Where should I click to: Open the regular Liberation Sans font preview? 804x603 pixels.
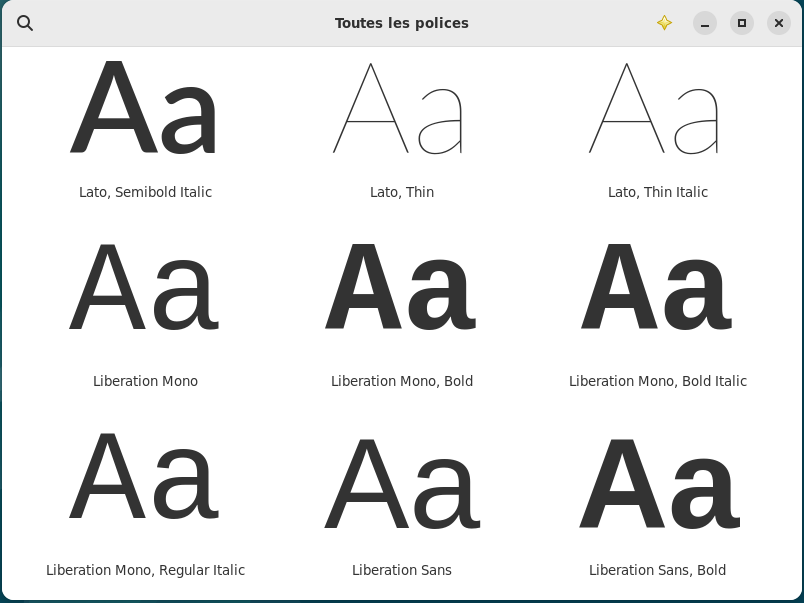[x=401, y=484]
